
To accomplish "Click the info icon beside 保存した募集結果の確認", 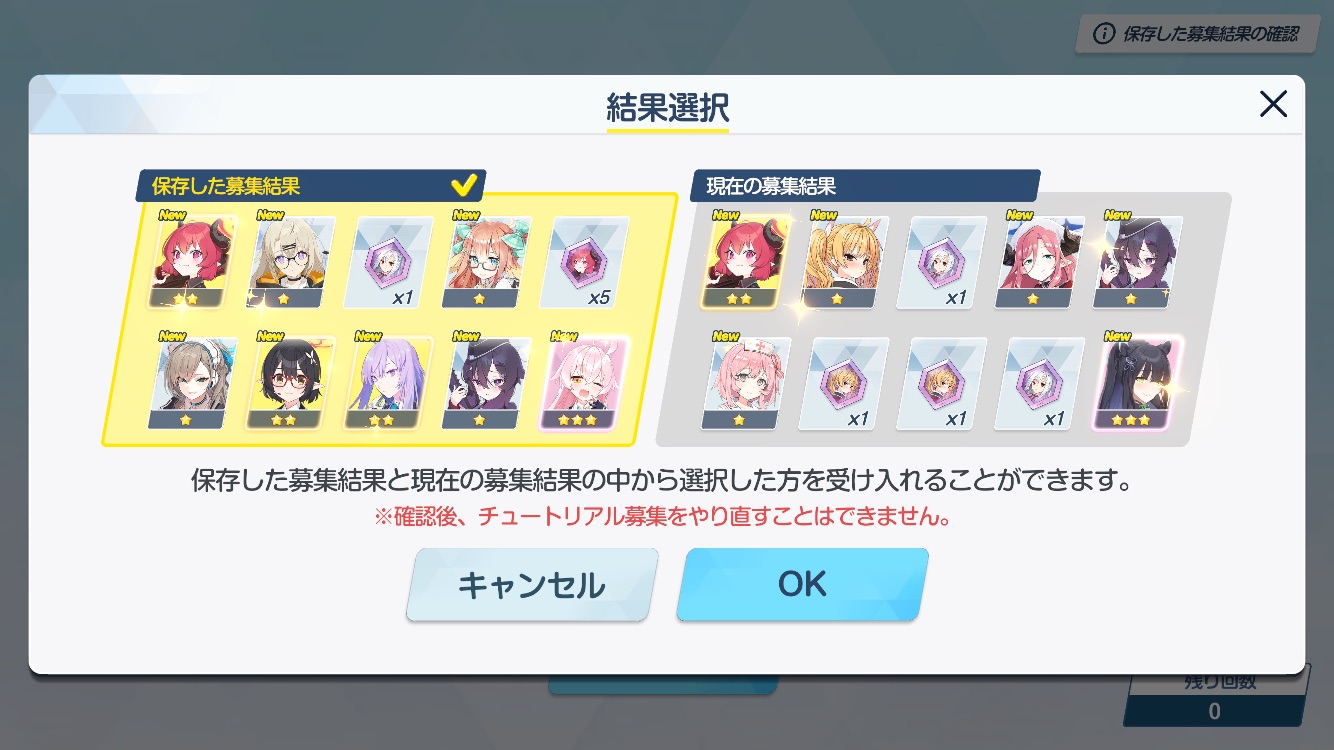I will (1104, 34).
